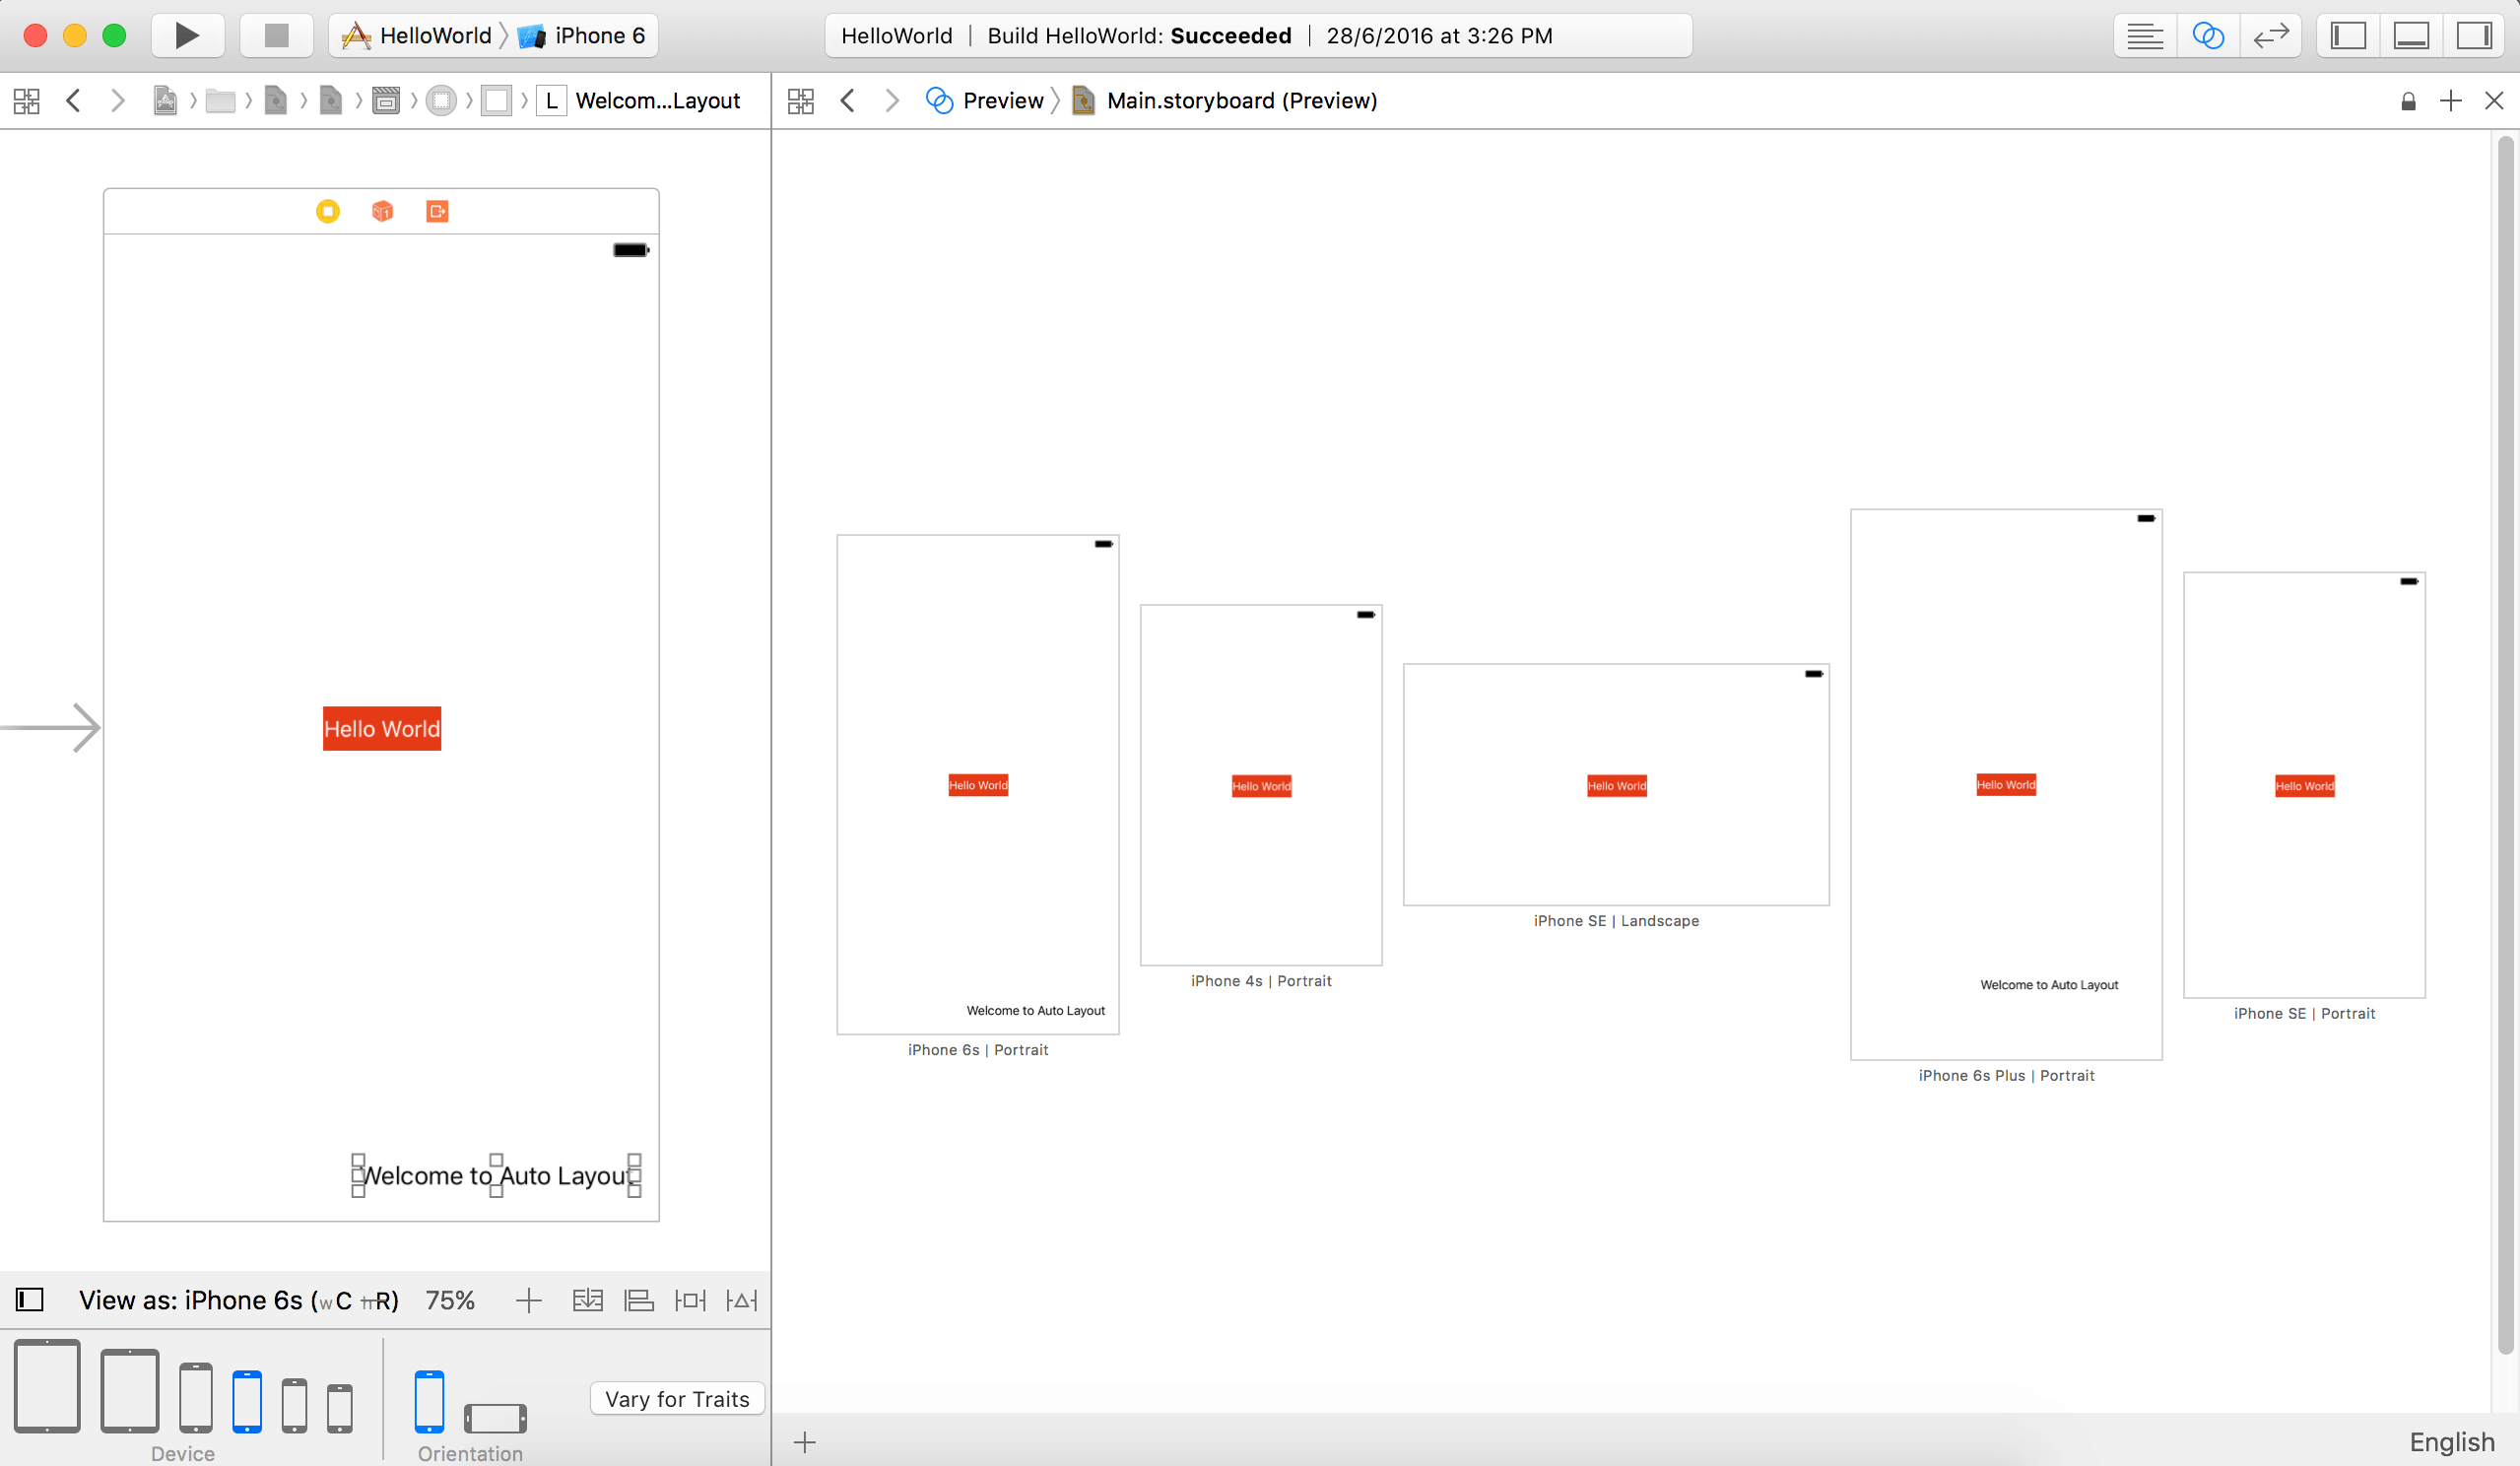Select the Standard editor icon
The image size is (2520, 1466).
[2144, 36]
